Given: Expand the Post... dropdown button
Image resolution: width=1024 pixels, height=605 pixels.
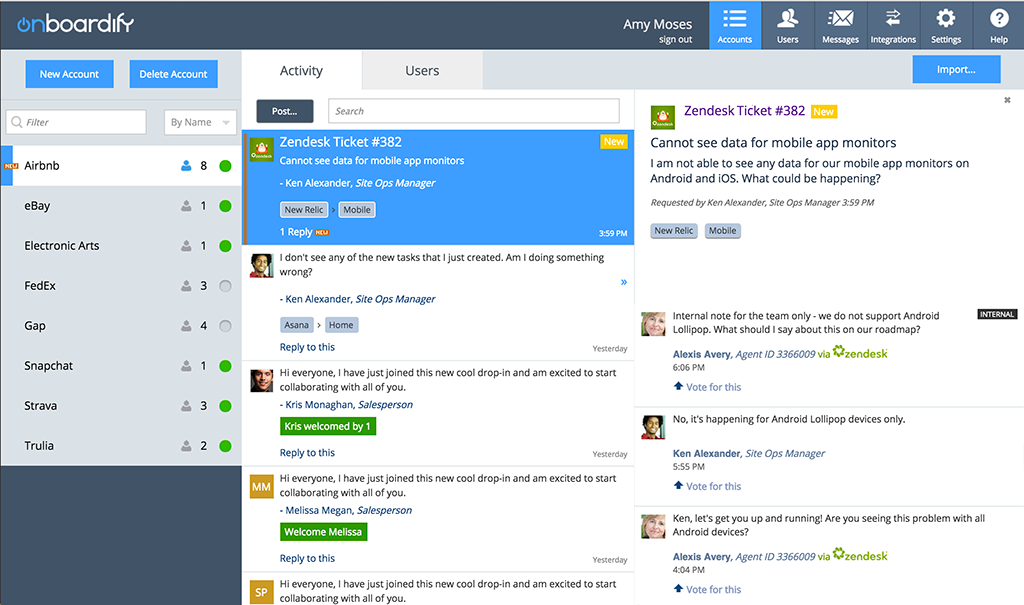Looking at the screenshot, I should 284,111.
